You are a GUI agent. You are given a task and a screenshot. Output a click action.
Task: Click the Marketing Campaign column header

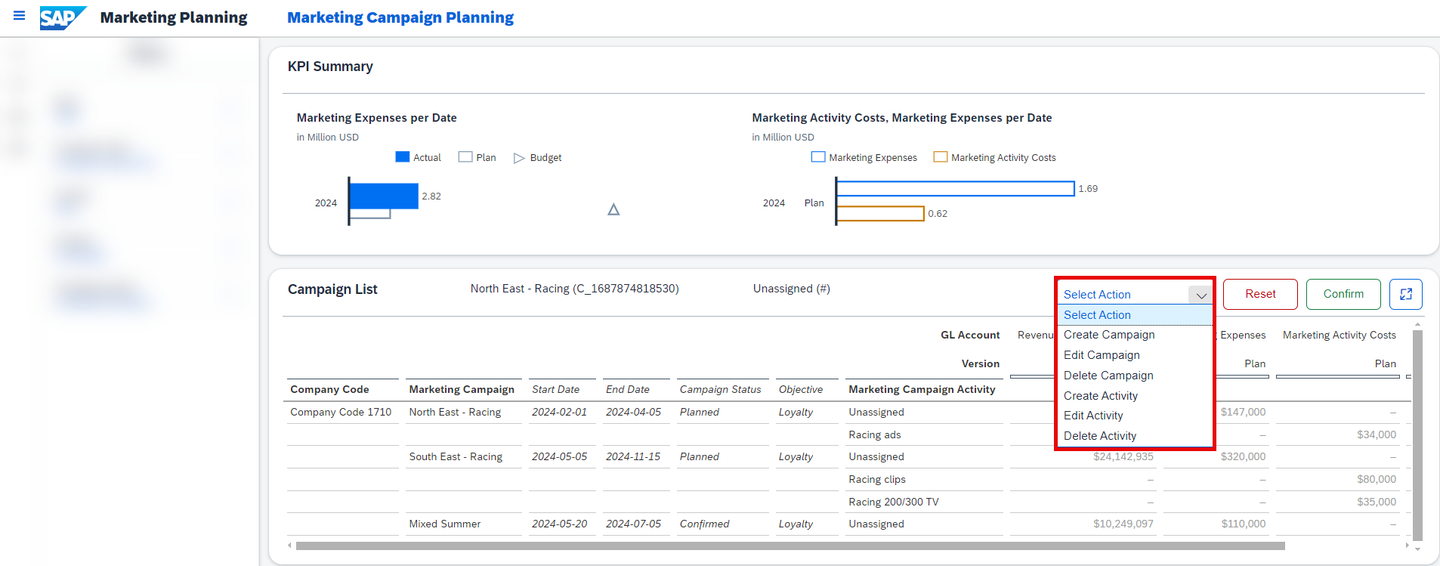pos(462,390)
